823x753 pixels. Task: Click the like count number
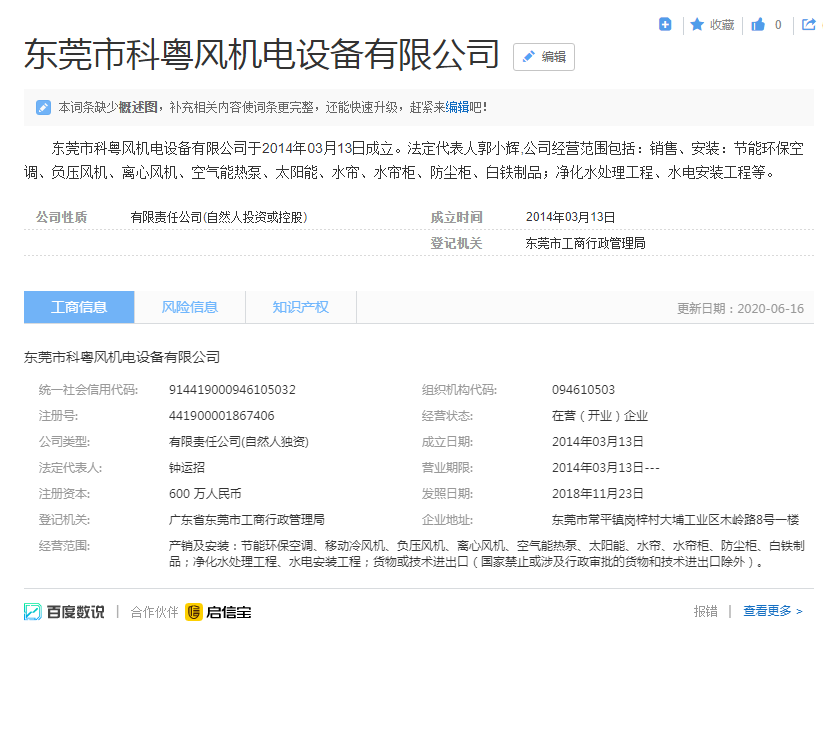[x=778, y=25]
